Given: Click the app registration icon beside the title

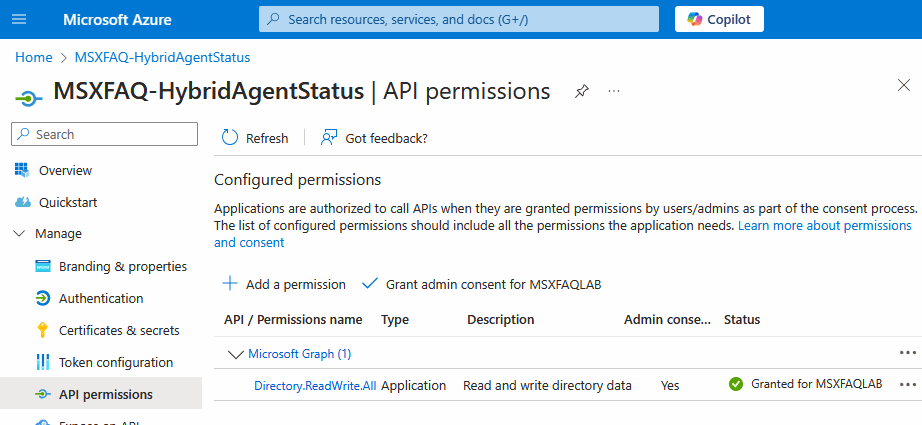Looking at the screenshot, I should tap(29, 97).
